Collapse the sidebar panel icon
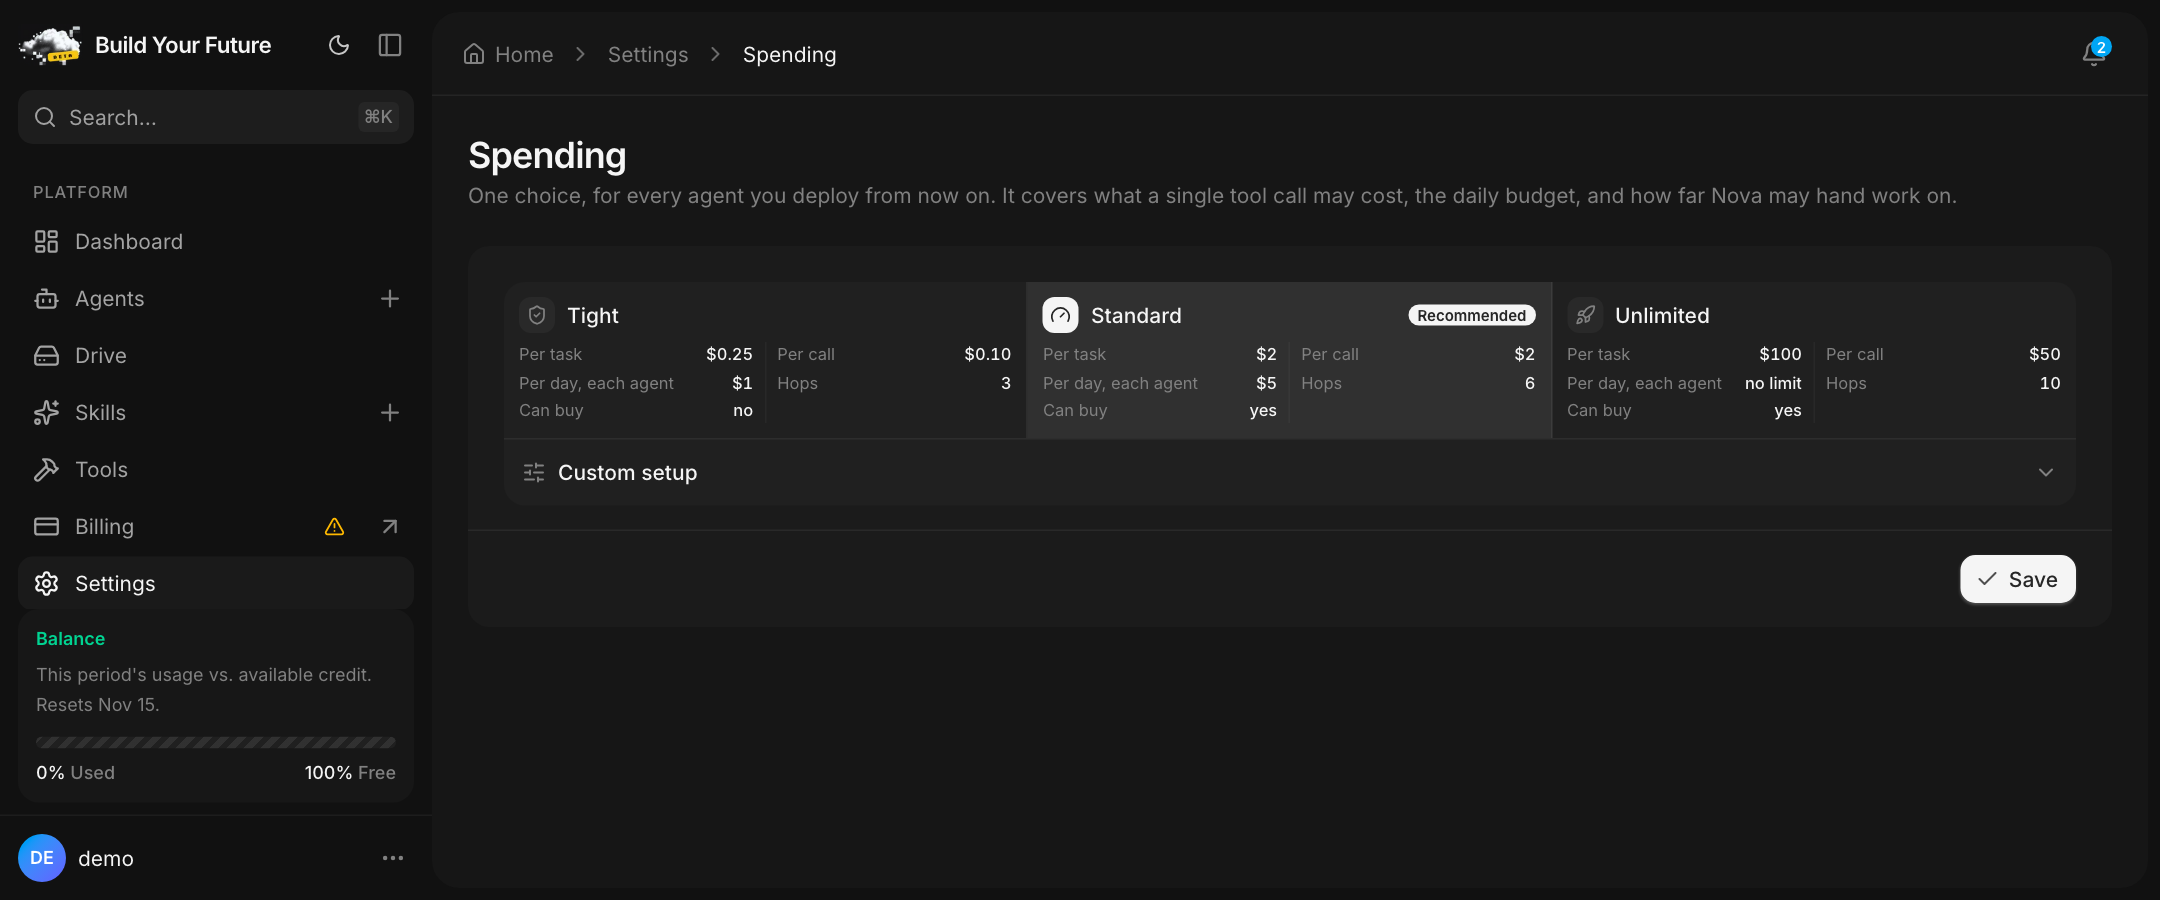 pyautogui.click(x=390, y=45)
